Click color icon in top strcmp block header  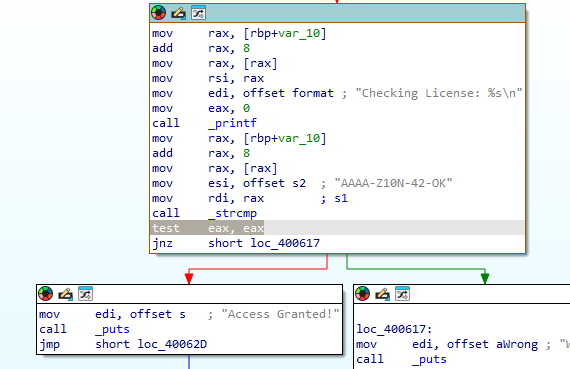tap(158, 13)
